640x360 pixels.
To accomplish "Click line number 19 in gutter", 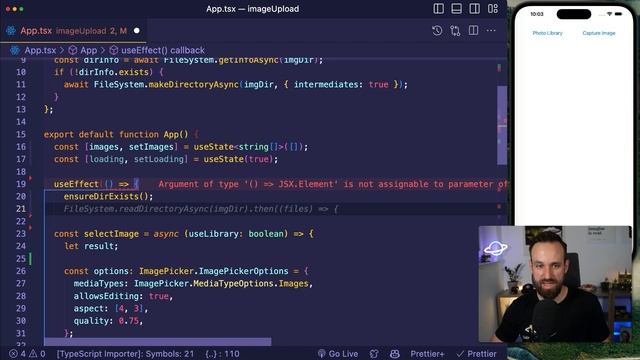I will click(x=21, y=184).
